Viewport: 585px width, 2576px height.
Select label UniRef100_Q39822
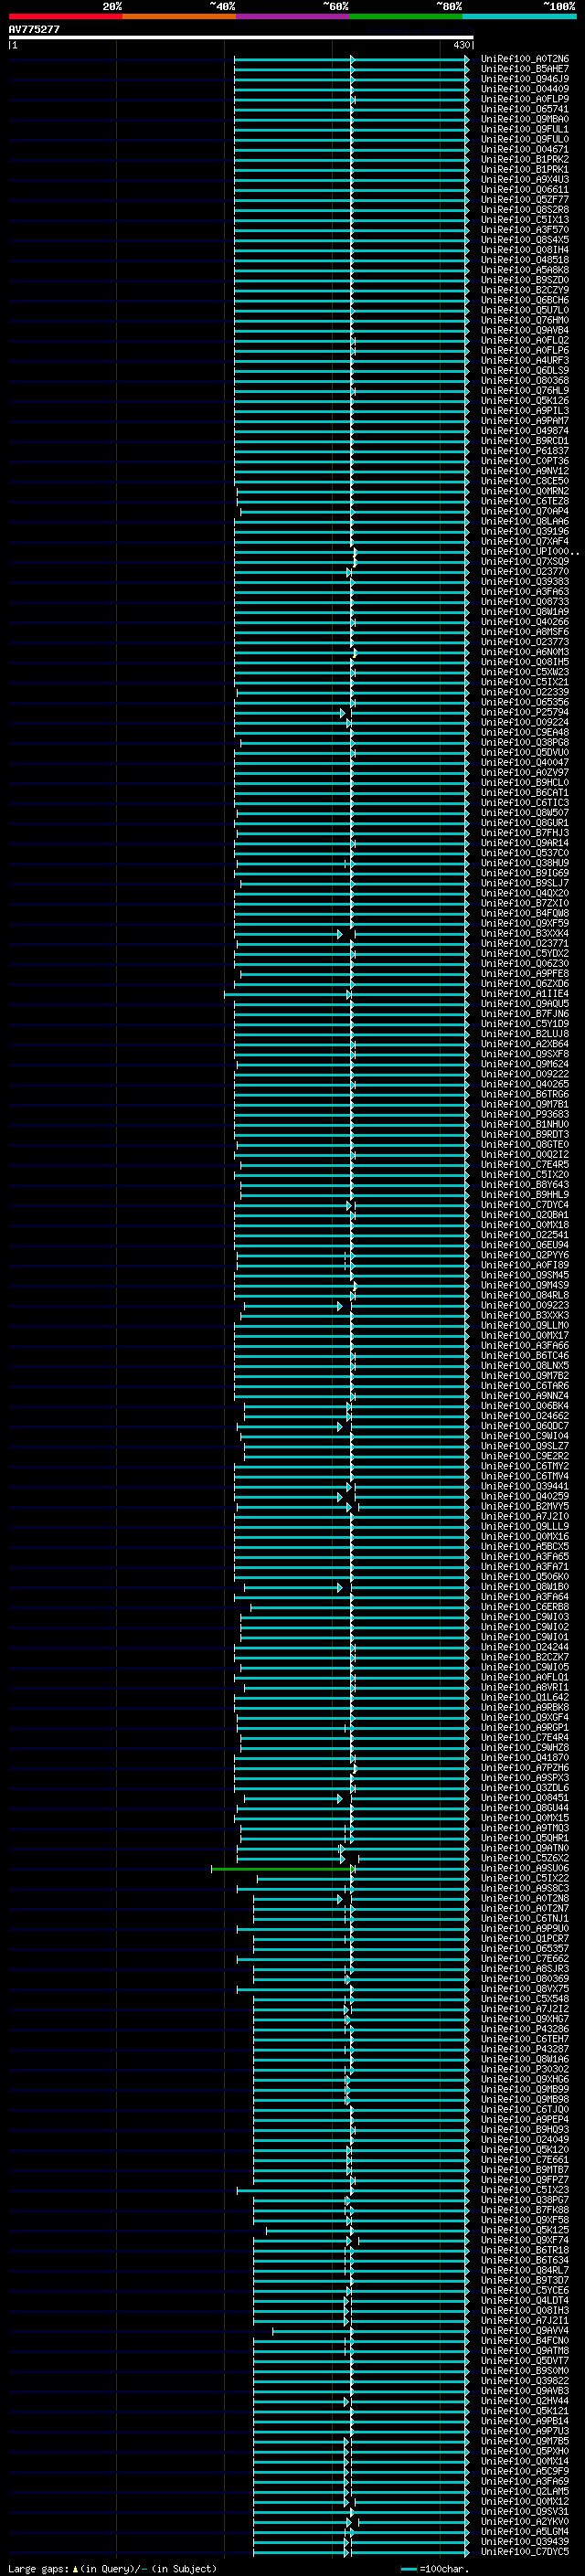click(x=524, y=2380)
